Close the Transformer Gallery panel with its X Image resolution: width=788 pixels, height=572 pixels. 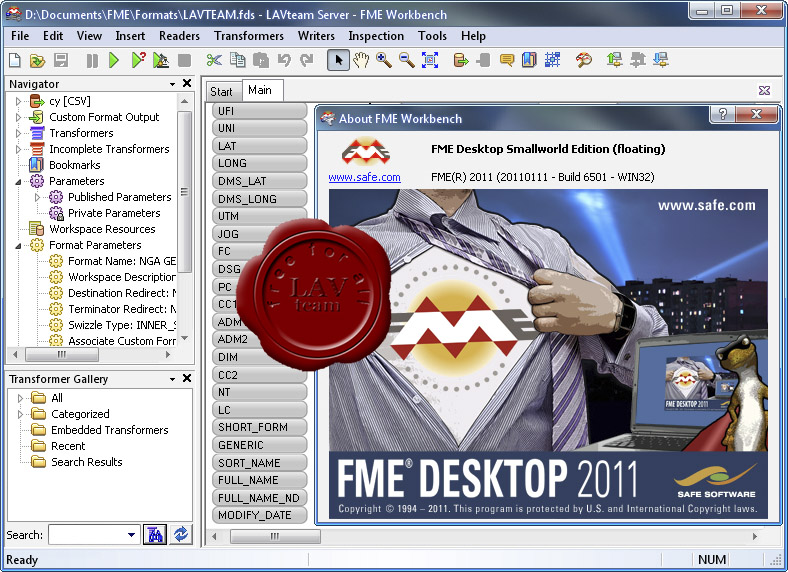tap(187, 378)
